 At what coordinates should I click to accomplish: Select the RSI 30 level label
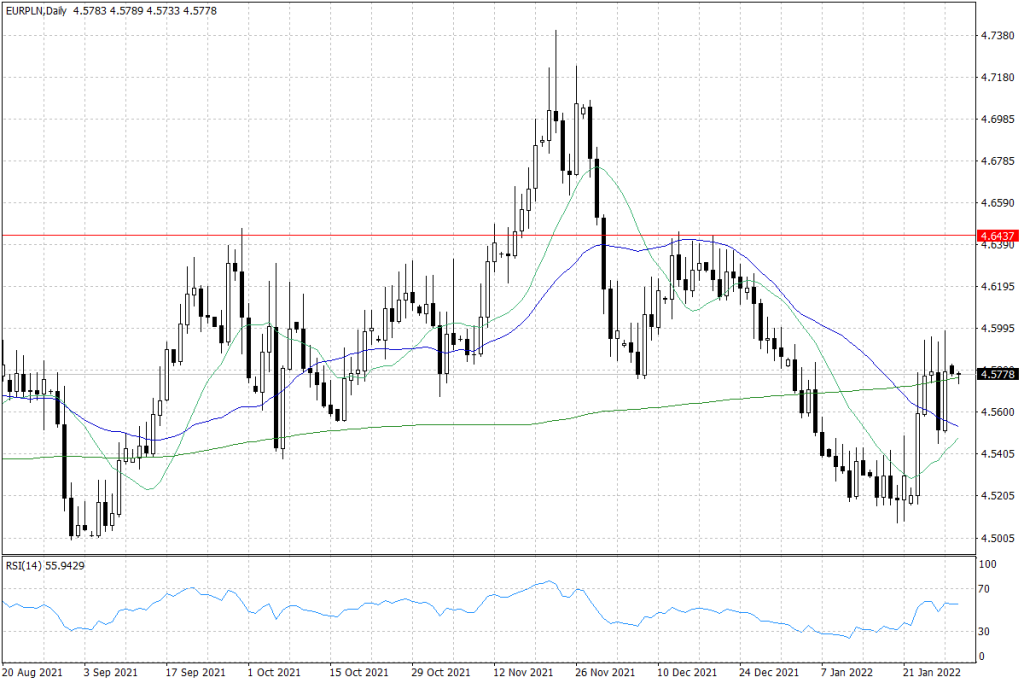tap(984, 631)
